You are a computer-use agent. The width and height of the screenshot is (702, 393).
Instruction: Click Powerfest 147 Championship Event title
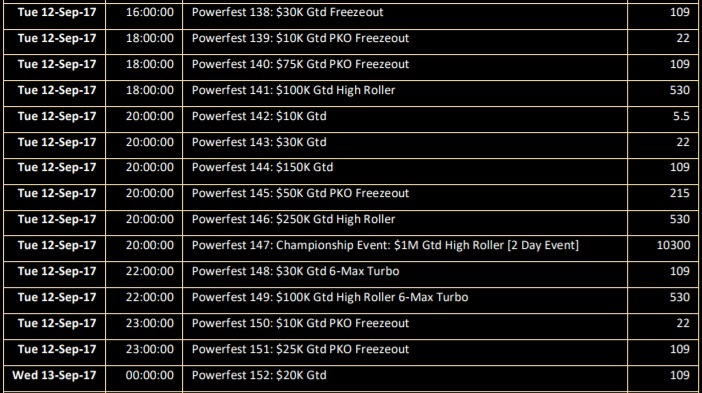pos(385,245)
